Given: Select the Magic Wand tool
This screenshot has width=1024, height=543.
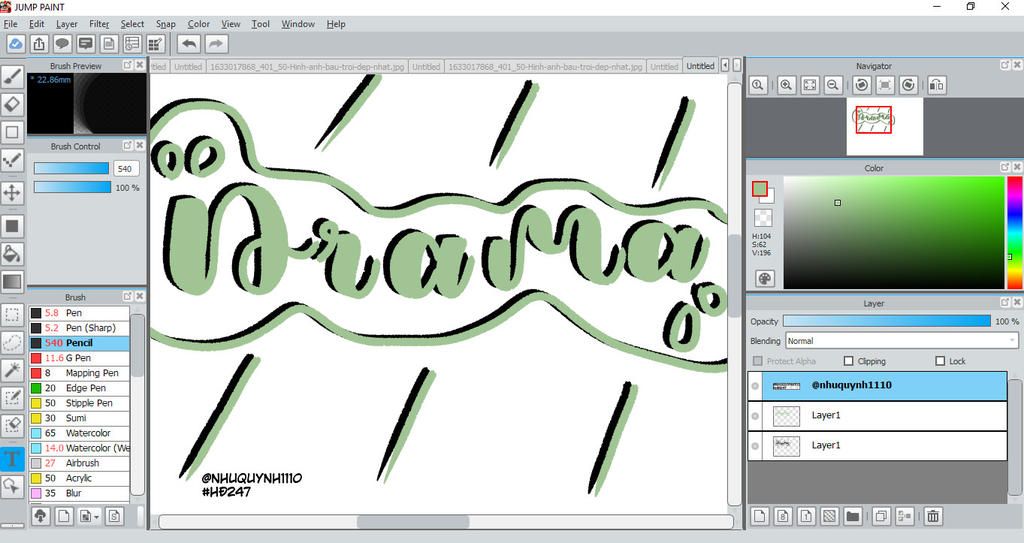Looking at the screenshot, I should point(12,370).
